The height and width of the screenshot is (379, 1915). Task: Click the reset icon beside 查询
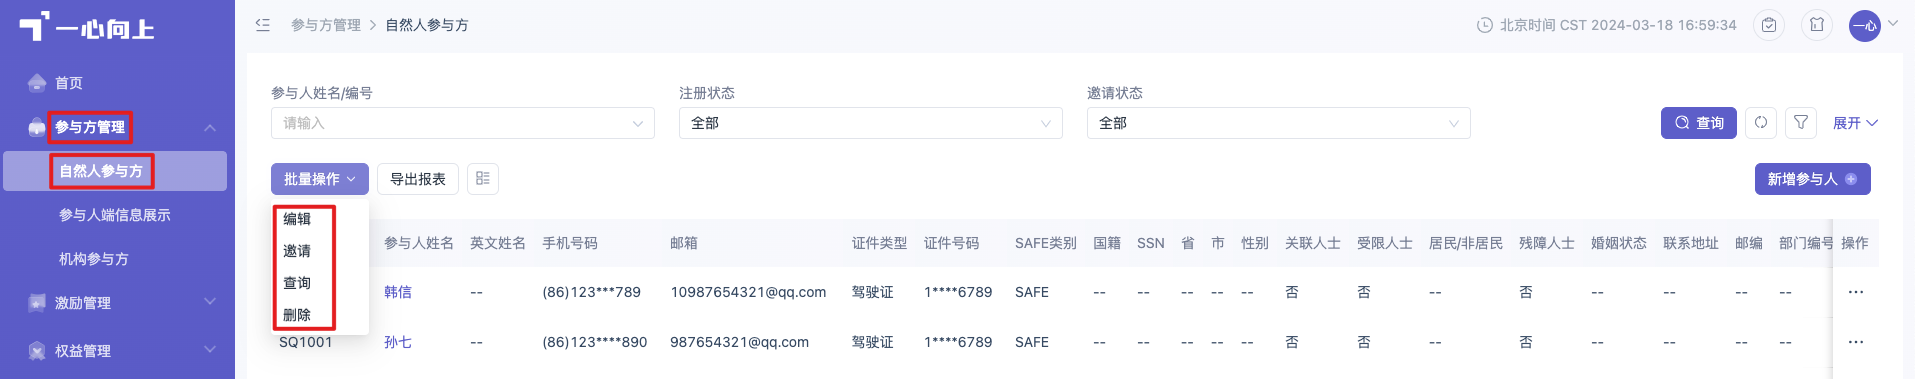pyautogui.click(x=1761, y=123)
